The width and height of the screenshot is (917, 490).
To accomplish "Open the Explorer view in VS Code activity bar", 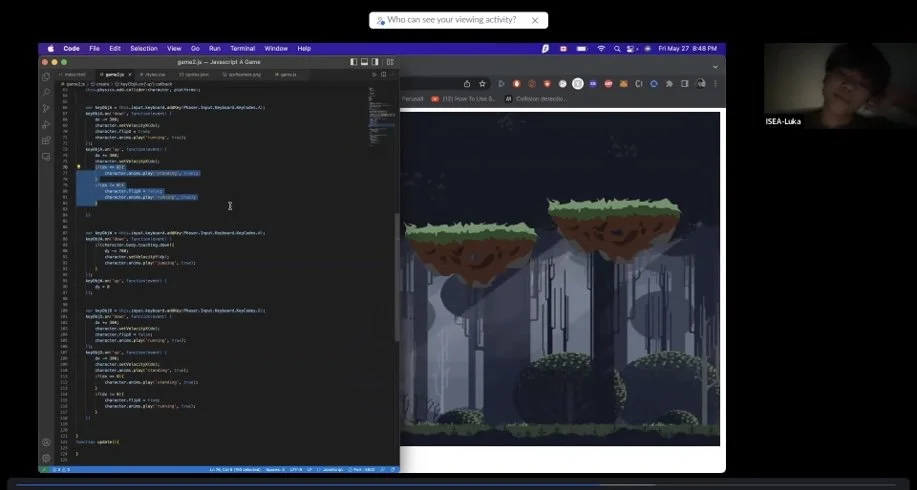I will coord(46,77).
